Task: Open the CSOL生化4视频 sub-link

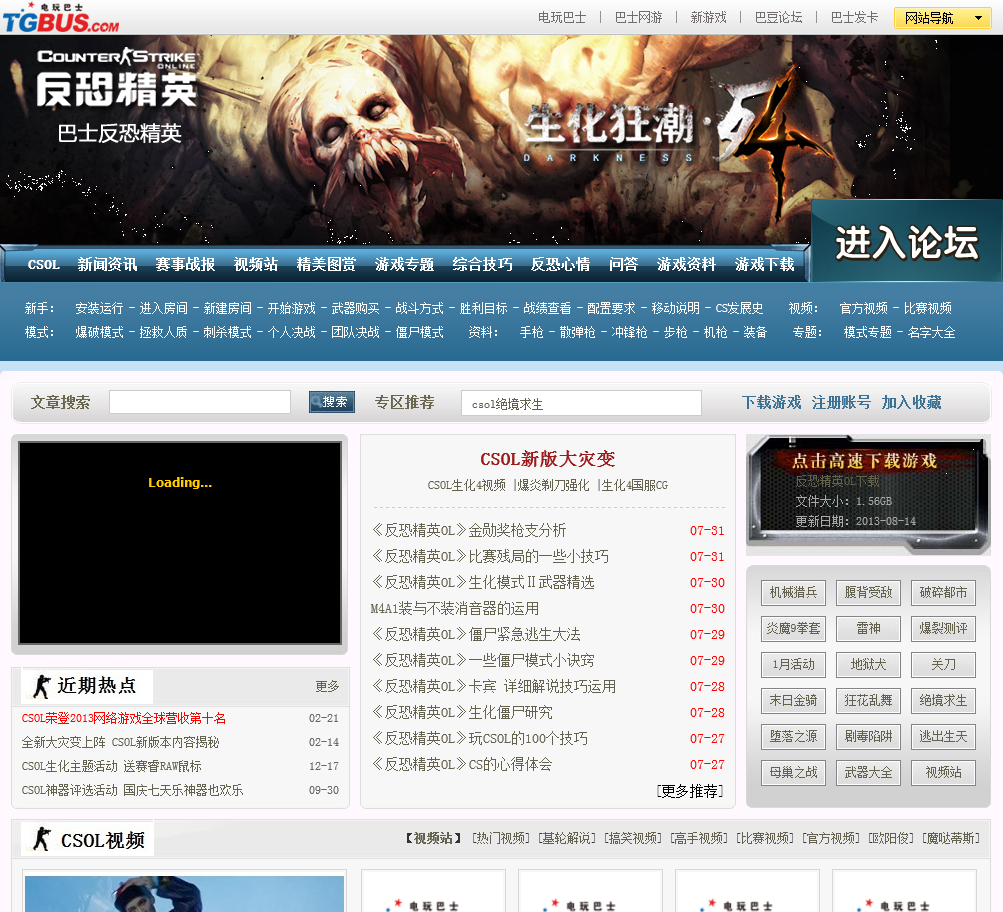Action: (x=466, y=485)
